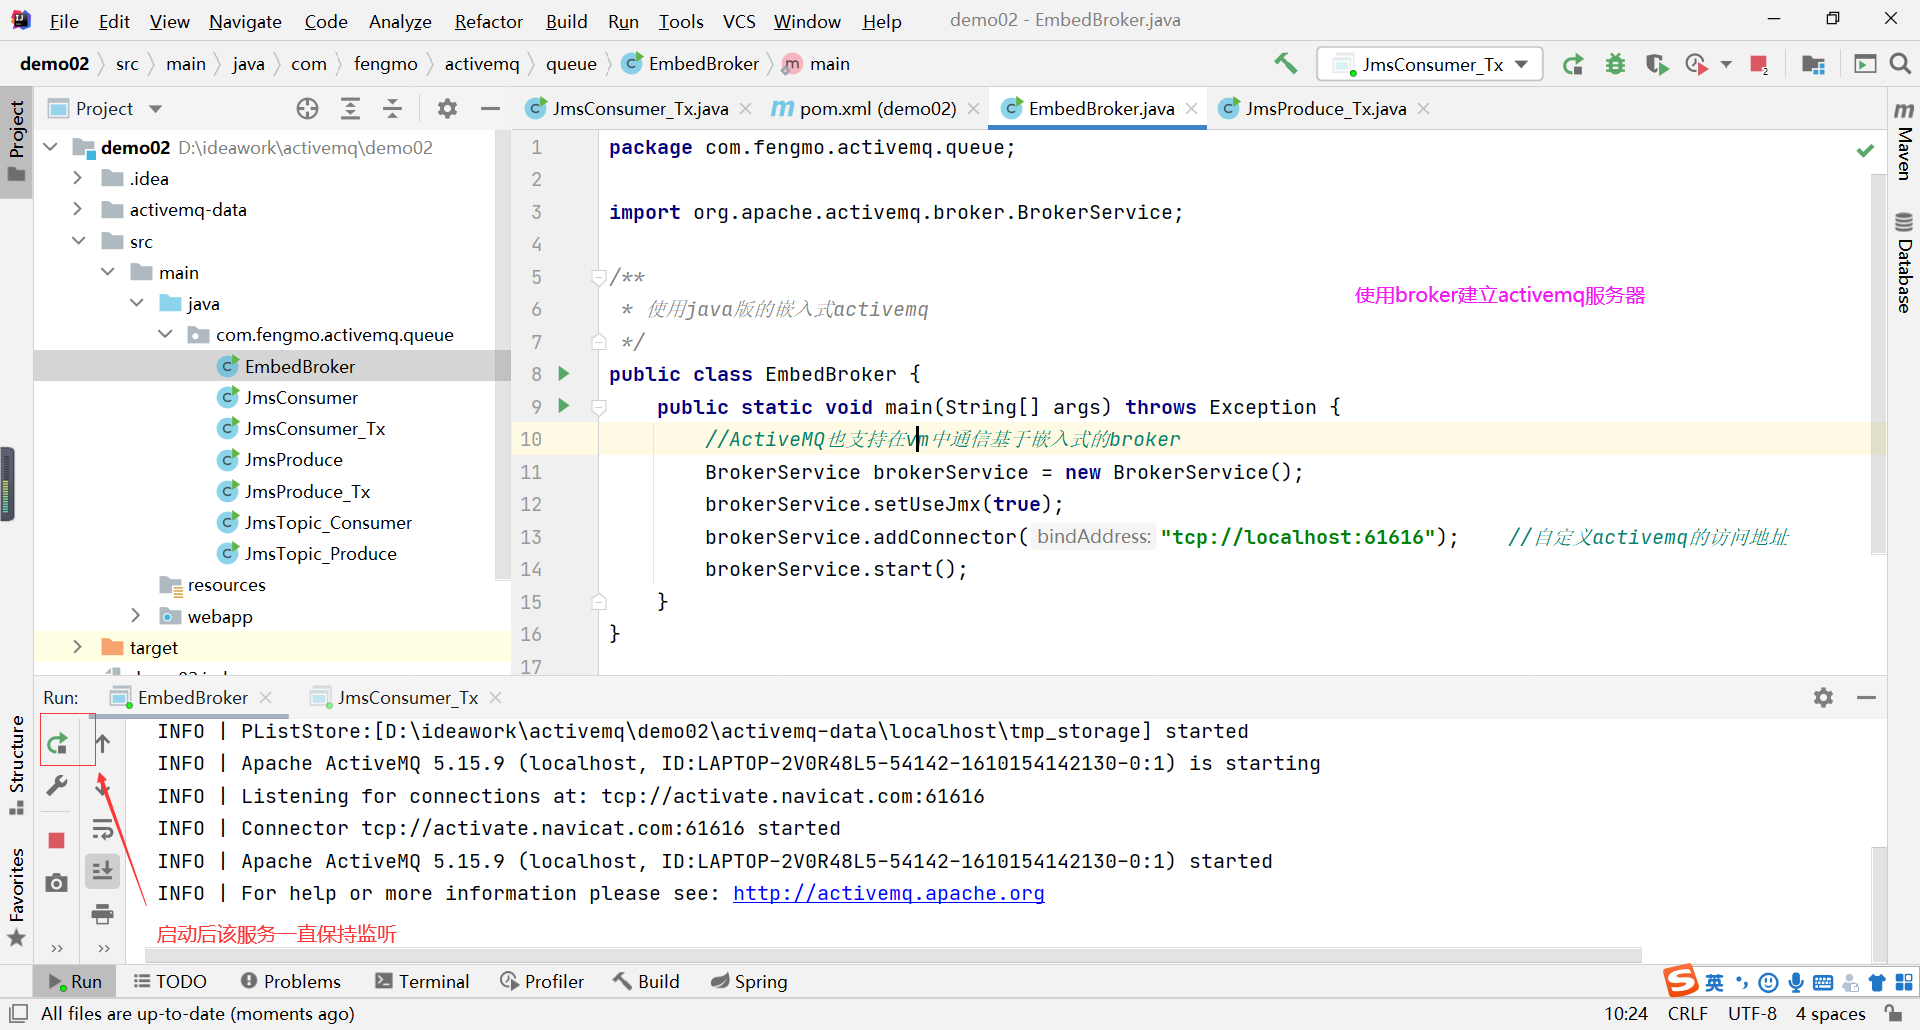Open the Profiler tool window
The image size is (1920, 1030).
(542, 982)
